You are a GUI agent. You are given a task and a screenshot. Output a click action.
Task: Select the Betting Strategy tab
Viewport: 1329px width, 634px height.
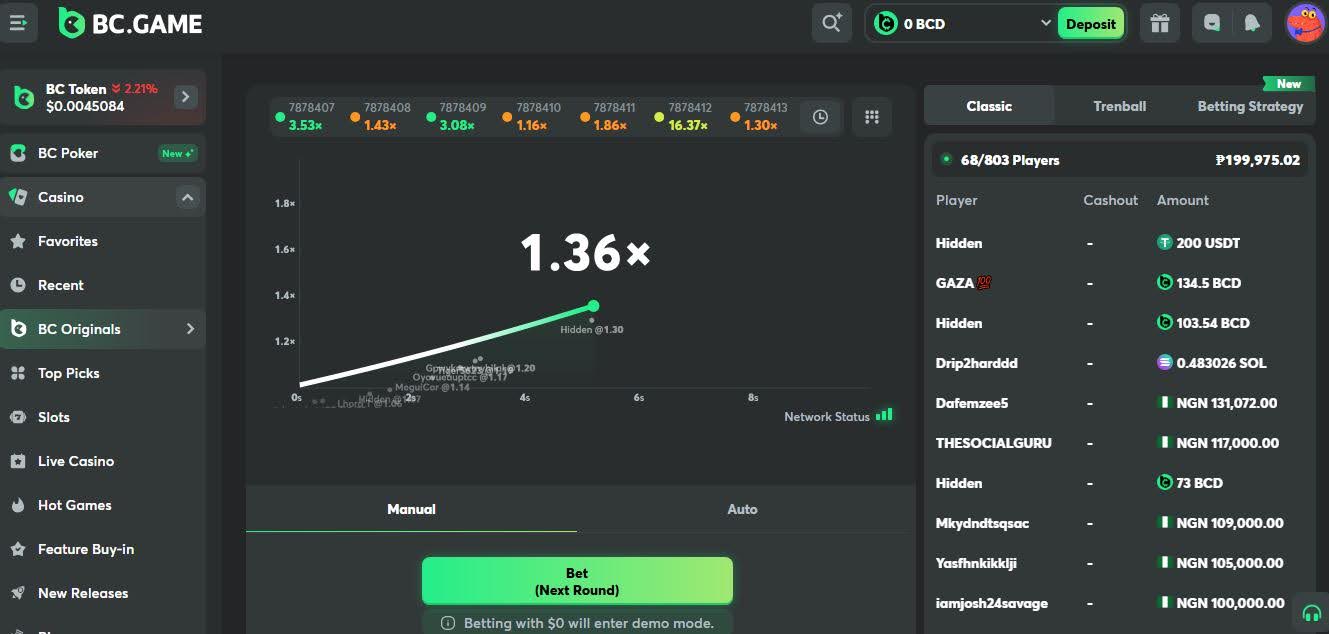(x=1250, y=106)
